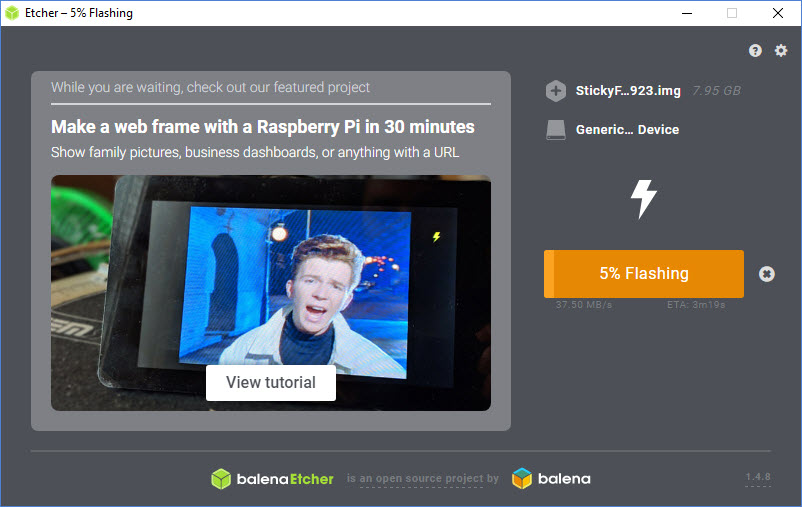Viewport: 802px width, 507px height.
Task: Click 'While you are waiting' banner text
Action: (x=210, y=87)
